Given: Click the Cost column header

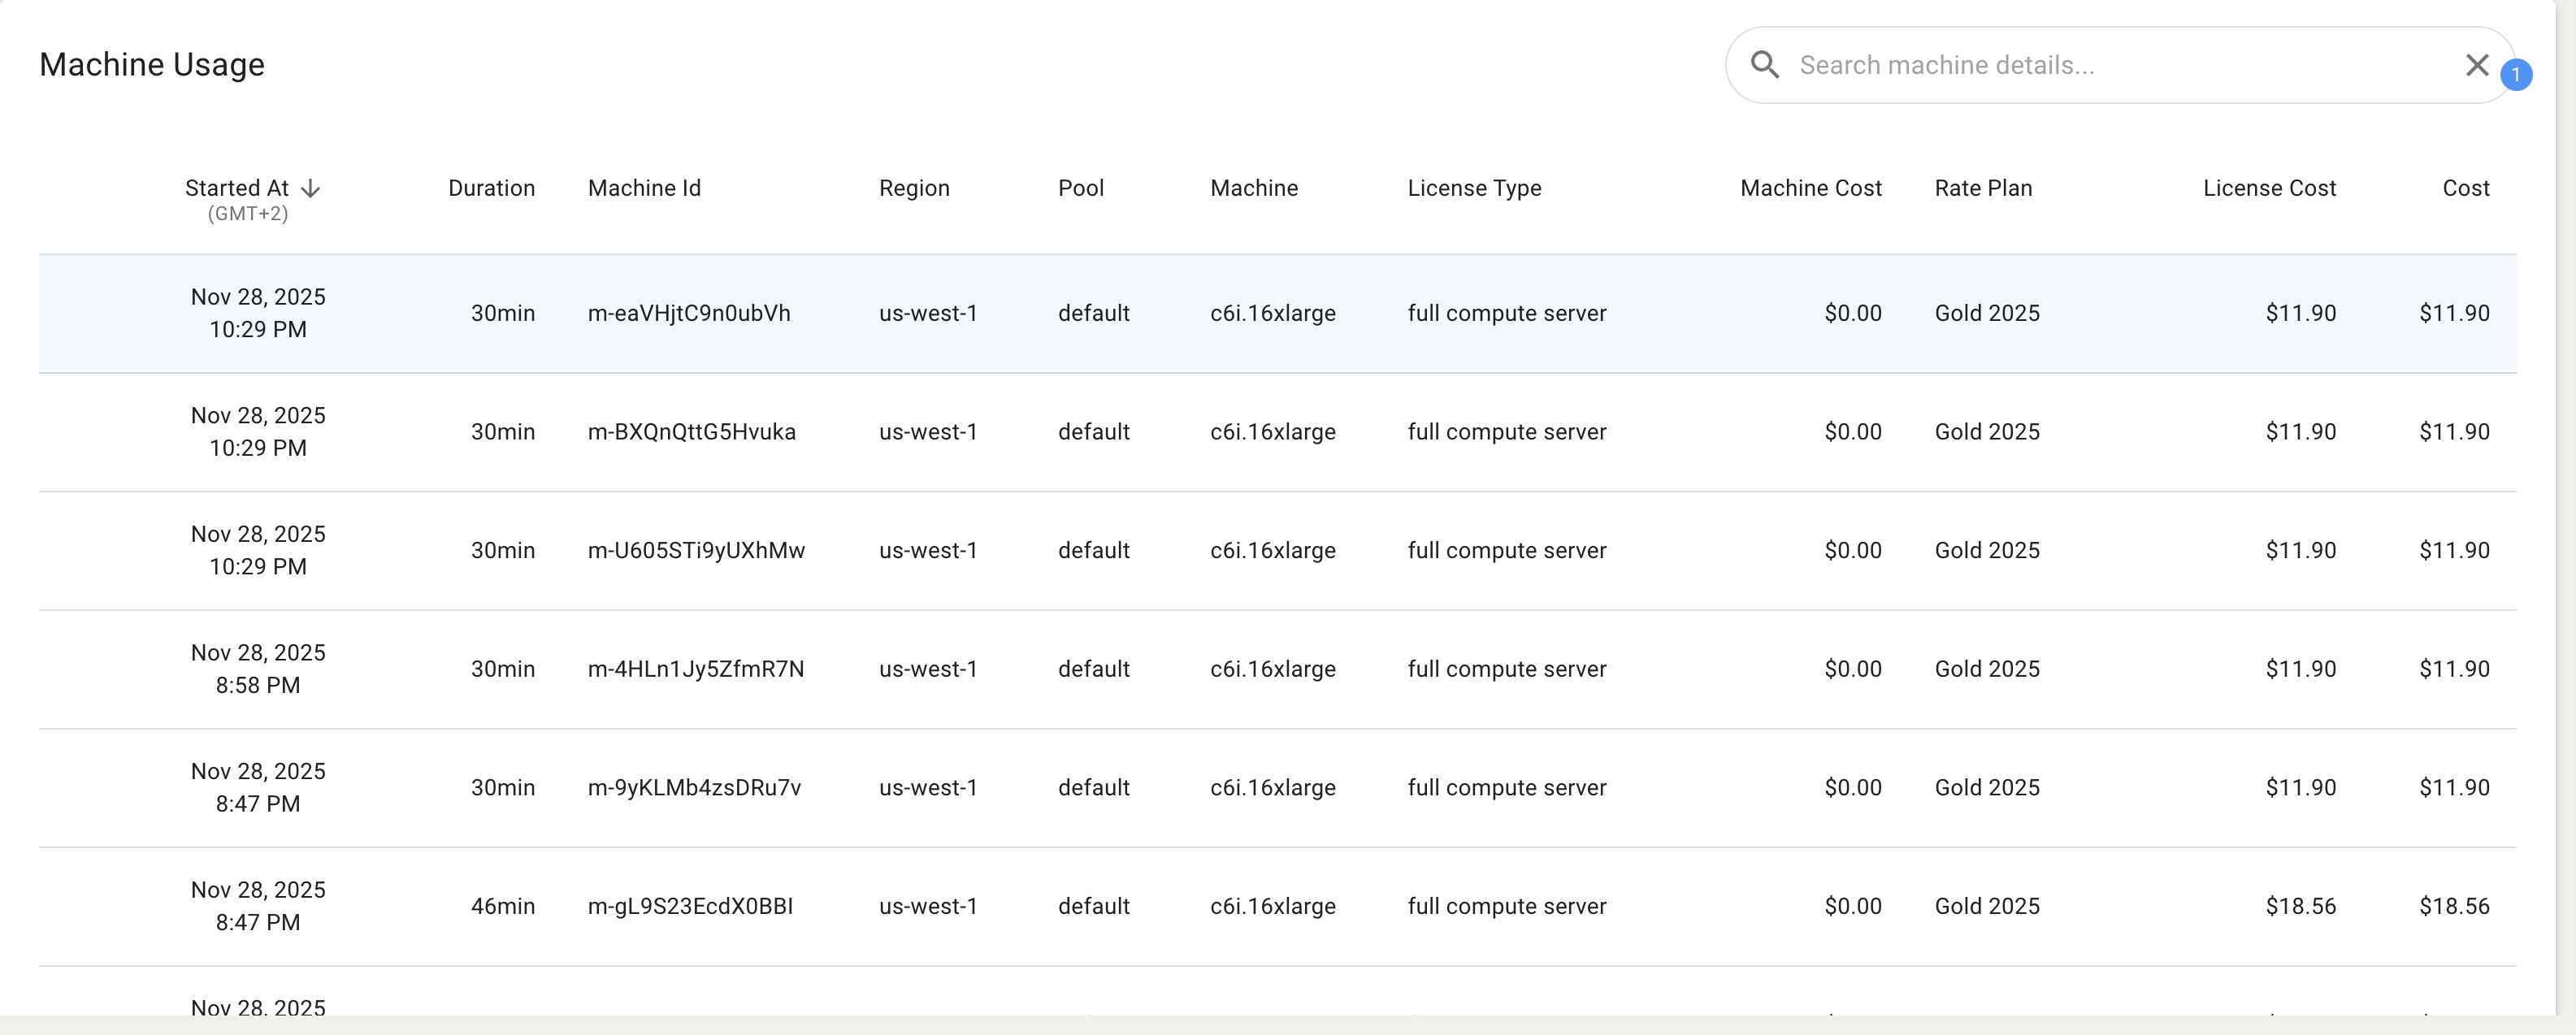Looking at the screenshot, I should pyautogui.click(x=2466, y=188).
